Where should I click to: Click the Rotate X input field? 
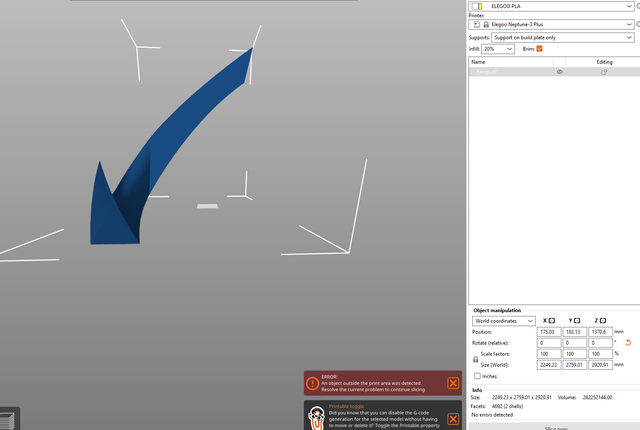click(549, 343)
